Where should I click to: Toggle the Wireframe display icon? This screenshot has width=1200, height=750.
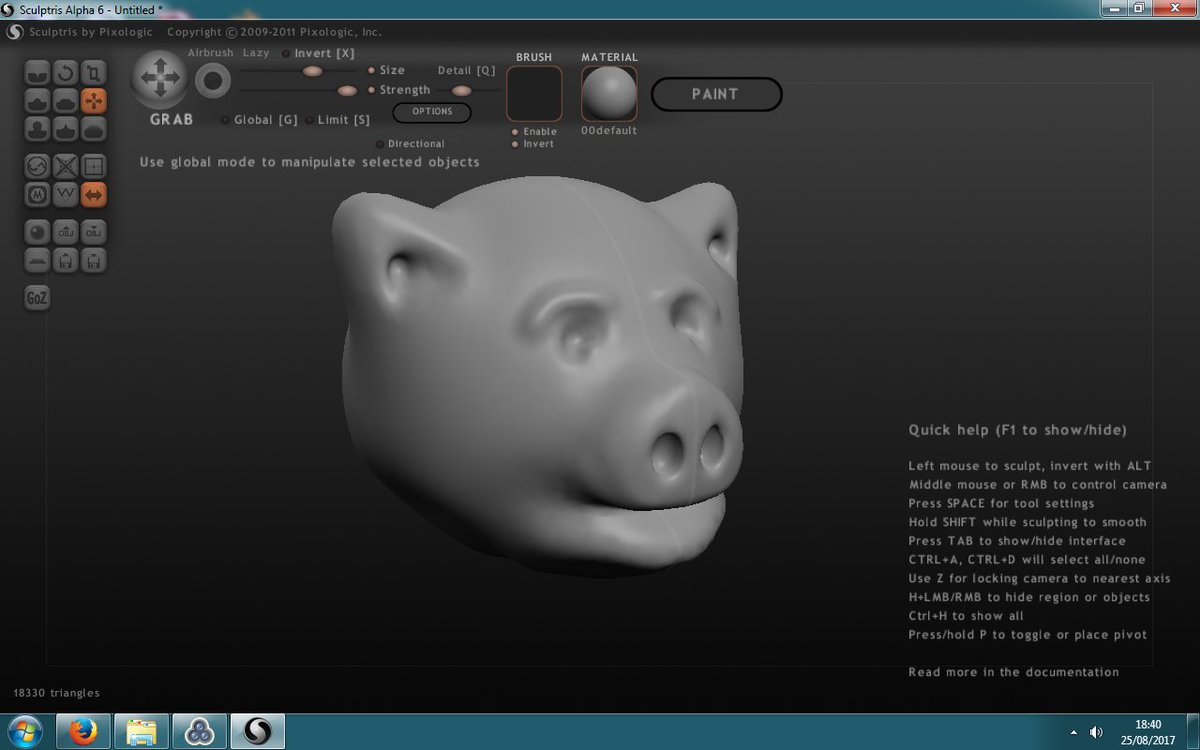point(66,195)
